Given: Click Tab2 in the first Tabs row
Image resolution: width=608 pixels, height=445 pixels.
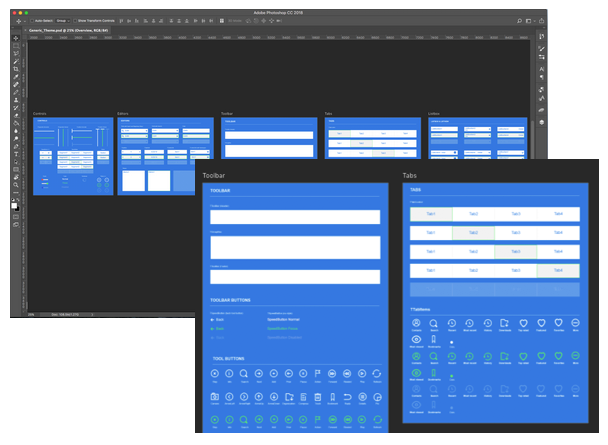Looking at the screenshot, I should (473, 214).
